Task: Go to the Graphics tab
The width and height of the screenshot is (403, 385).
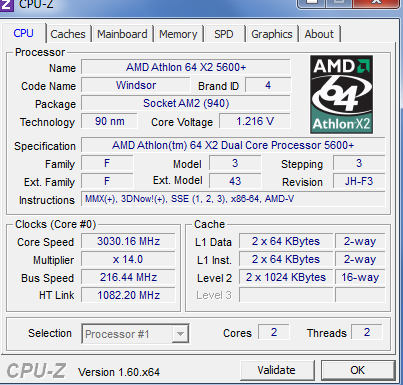Action: pyautogui.click(x=272, y=34)
